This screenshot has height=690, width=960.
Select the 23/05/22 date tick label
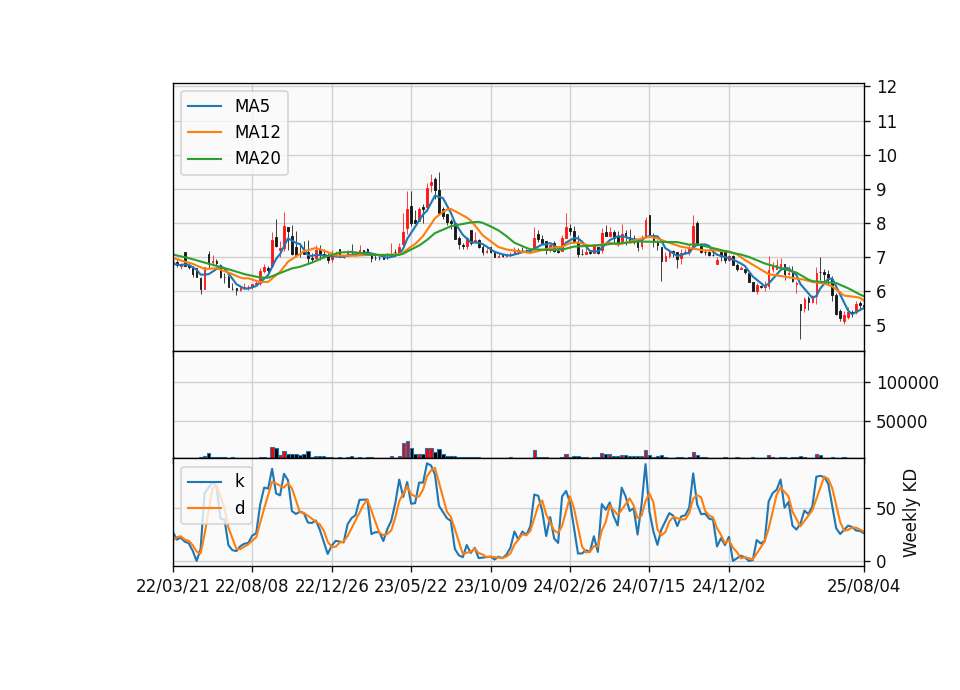click(411, 587)
